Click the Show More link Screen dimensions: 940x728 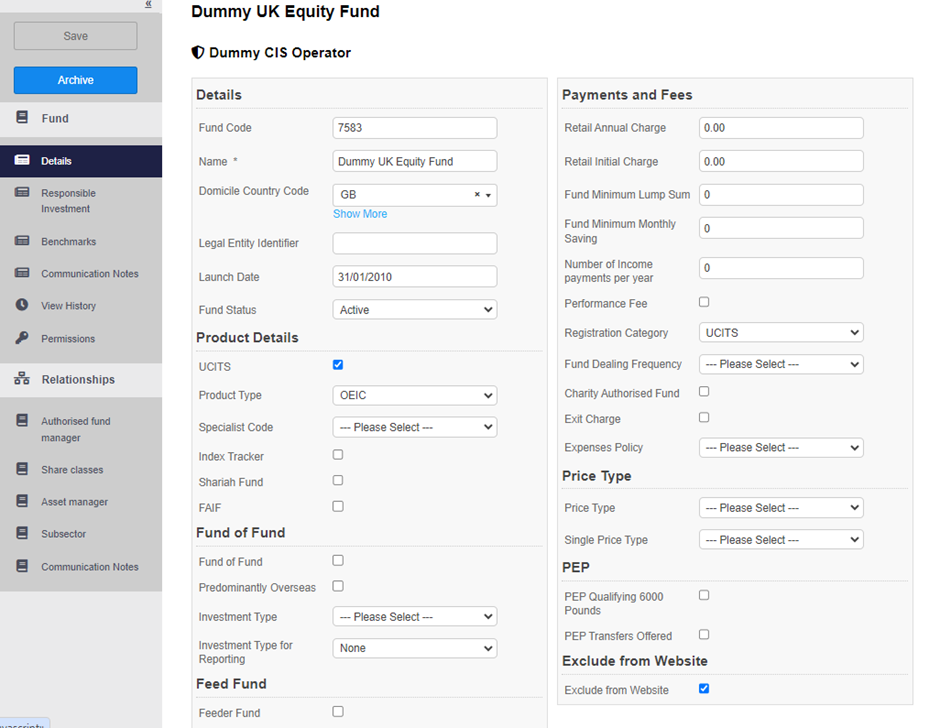pyautogui.click(x=360, y=214)
